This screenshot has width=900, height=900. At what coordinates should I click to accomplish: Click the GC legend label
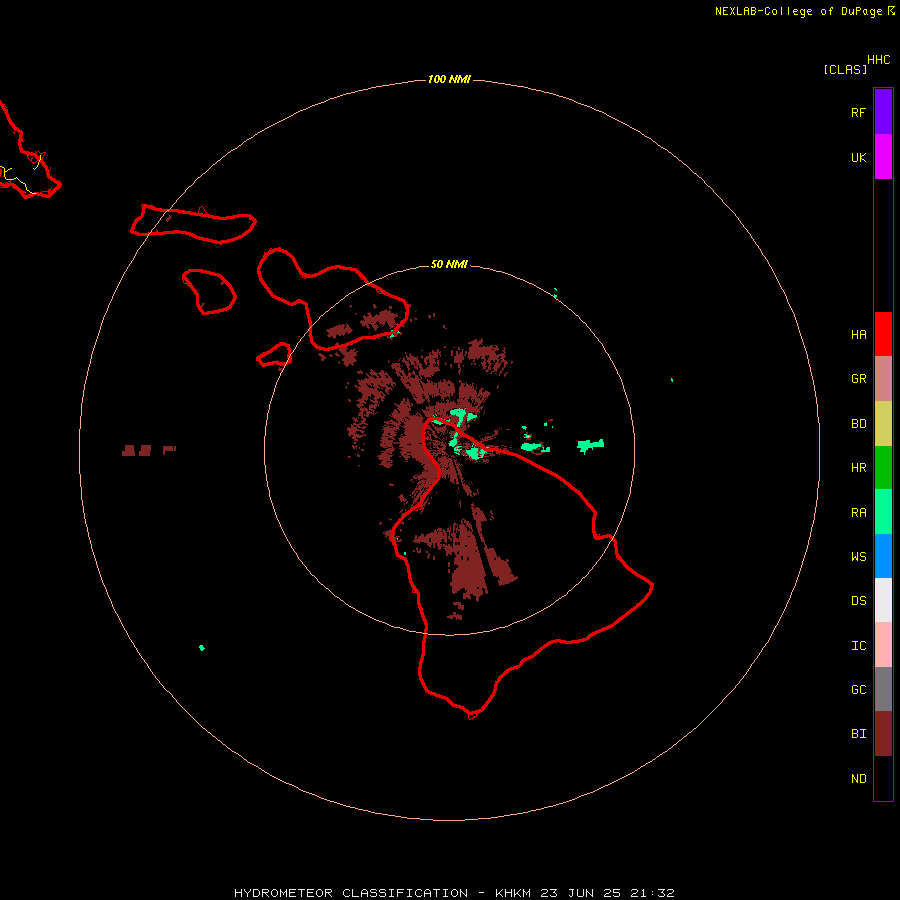tap(858, 689)
